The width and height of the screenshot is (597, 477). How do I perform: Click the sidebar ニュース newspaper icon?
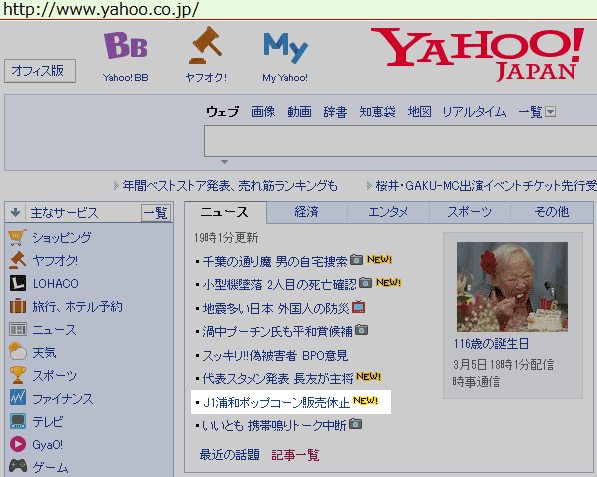pos(18,329)
